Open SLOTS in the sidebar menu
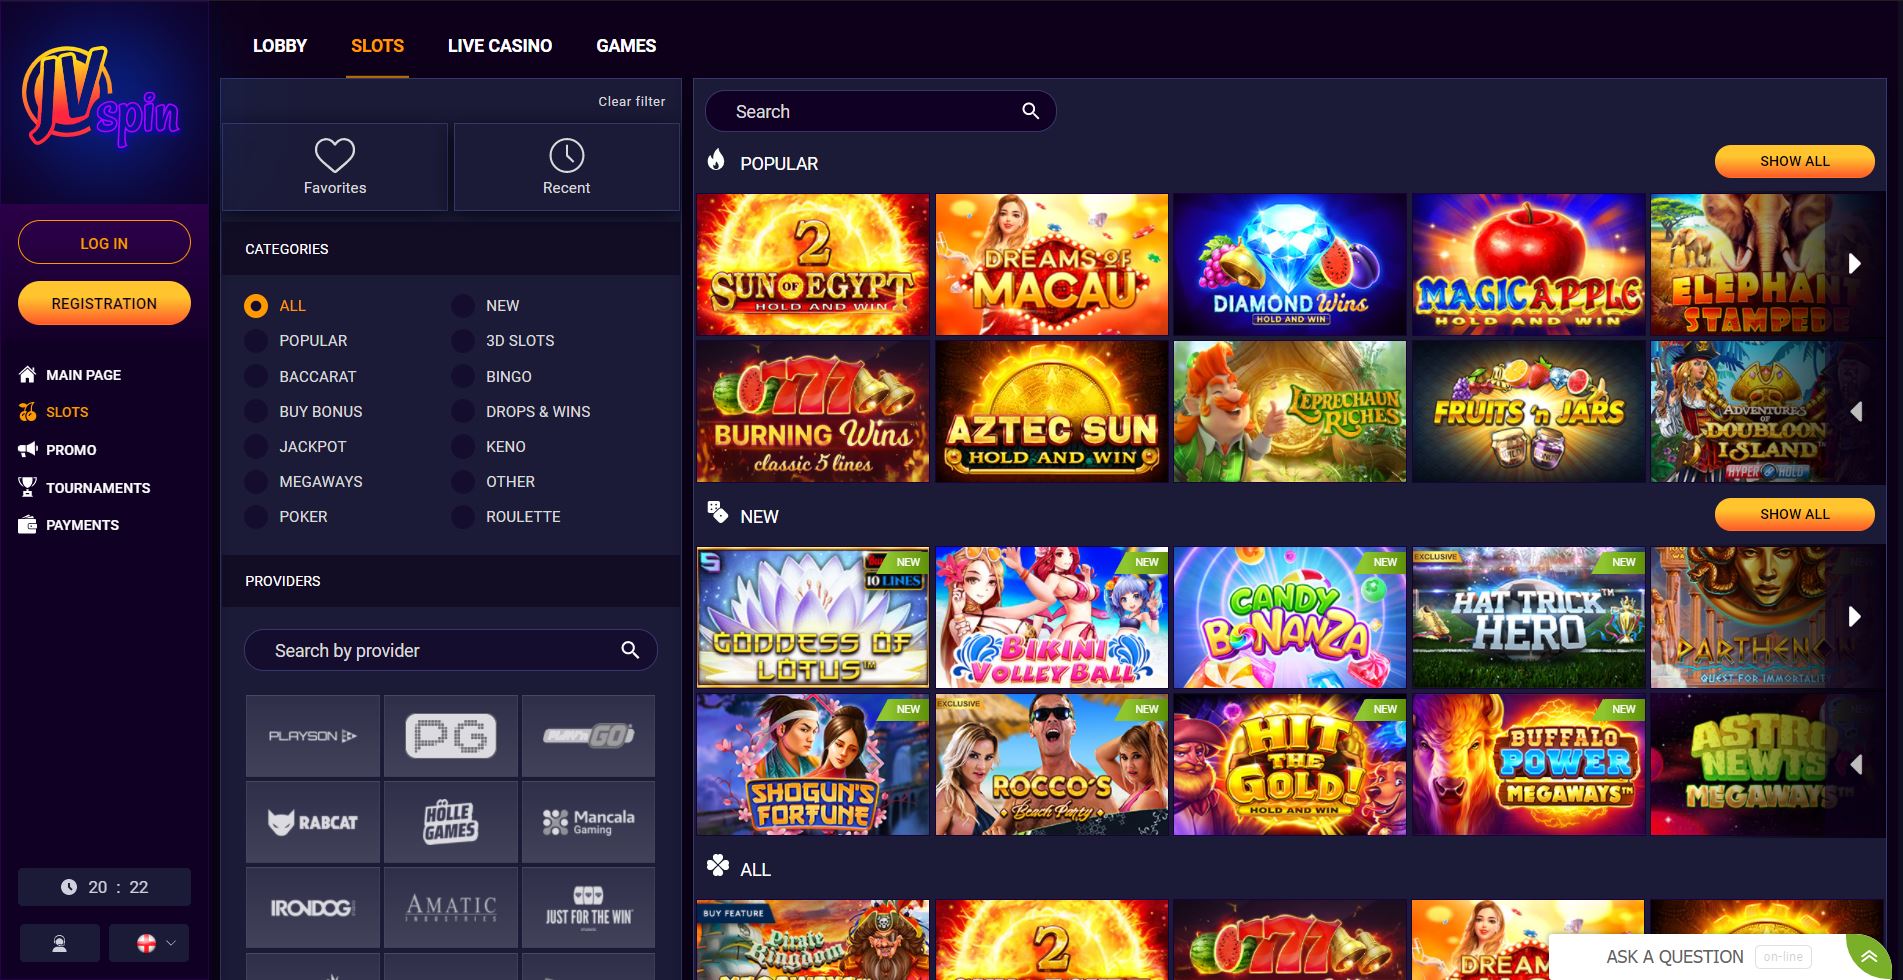 67,412
